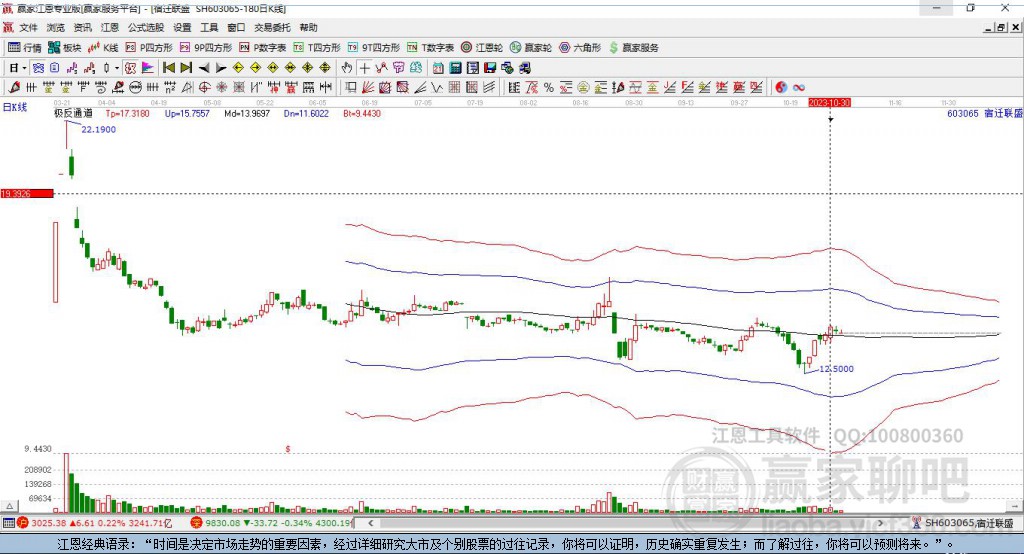Click the red floppy save icon
Viewport: 1024px width, 554px height.
tap(490, 68)
